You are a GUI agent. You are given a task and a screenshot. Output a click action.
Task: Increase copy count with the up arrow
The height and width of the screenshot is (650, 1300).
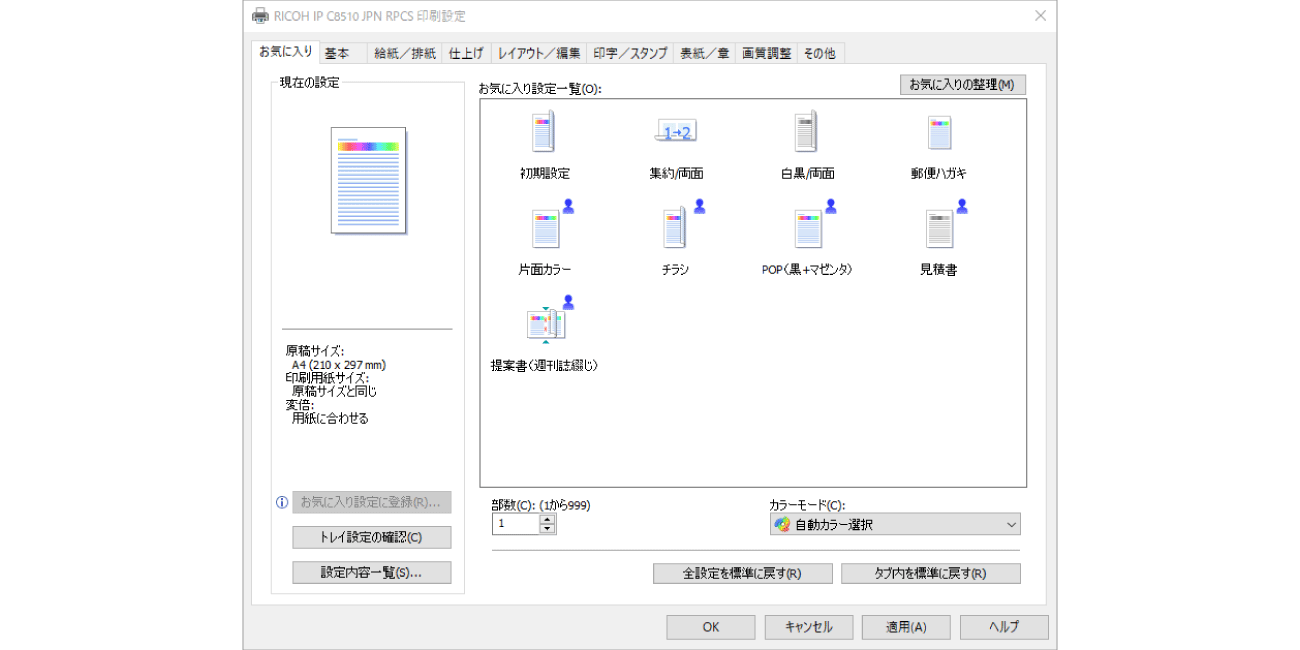[x=547, y=519]
